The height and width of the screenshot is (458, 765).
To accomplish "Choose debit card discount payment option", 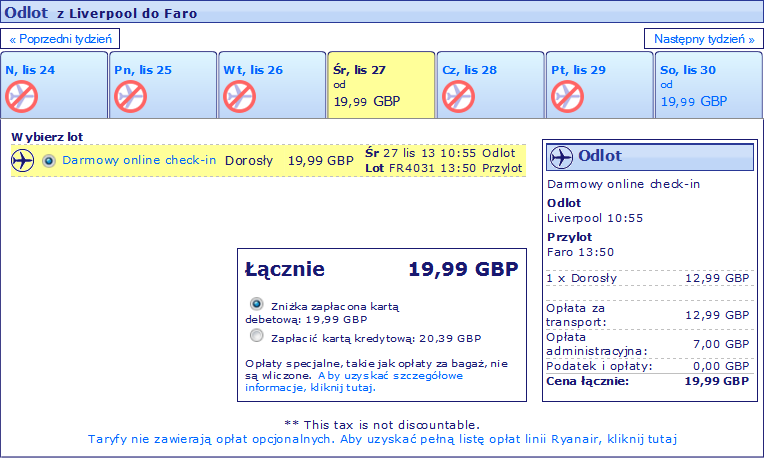I will [x=257, y=304].
